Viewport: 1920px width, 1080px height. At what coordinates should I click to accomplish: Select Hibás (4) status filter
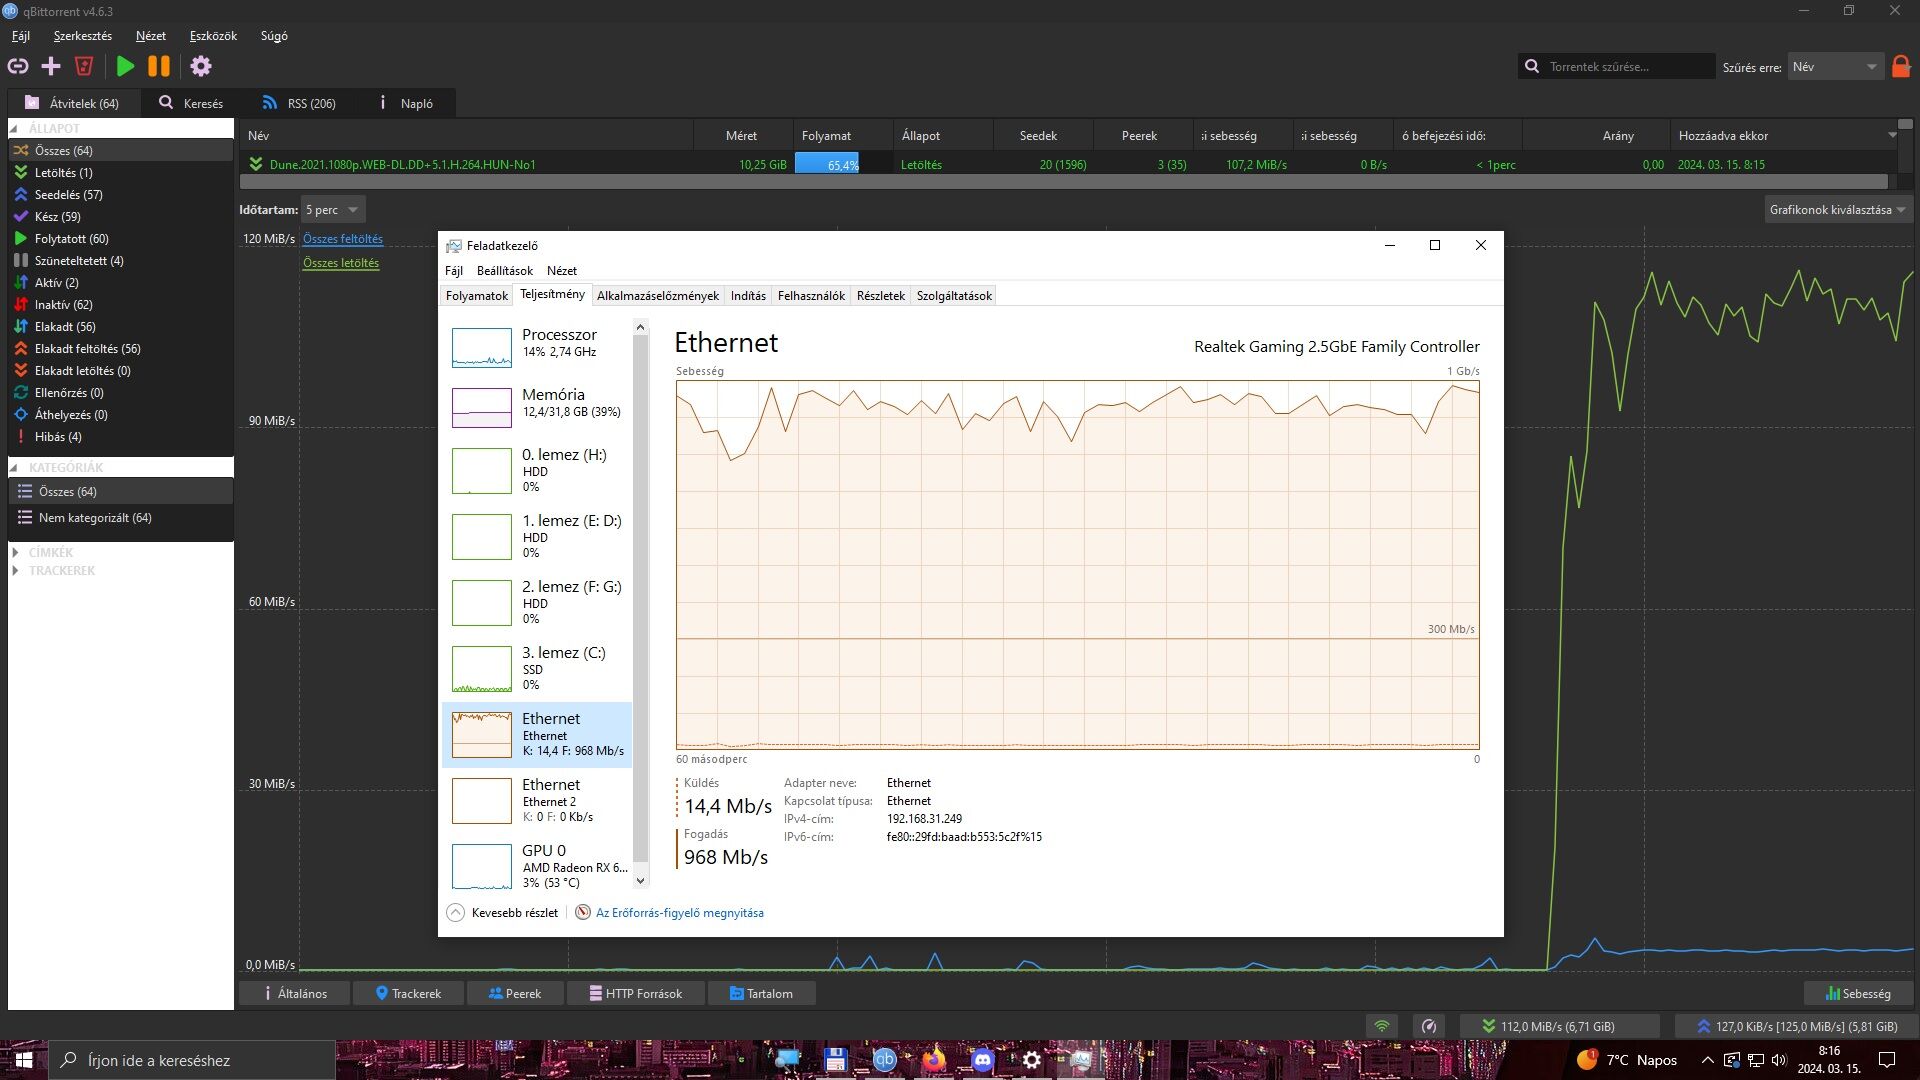pos(120,437)
